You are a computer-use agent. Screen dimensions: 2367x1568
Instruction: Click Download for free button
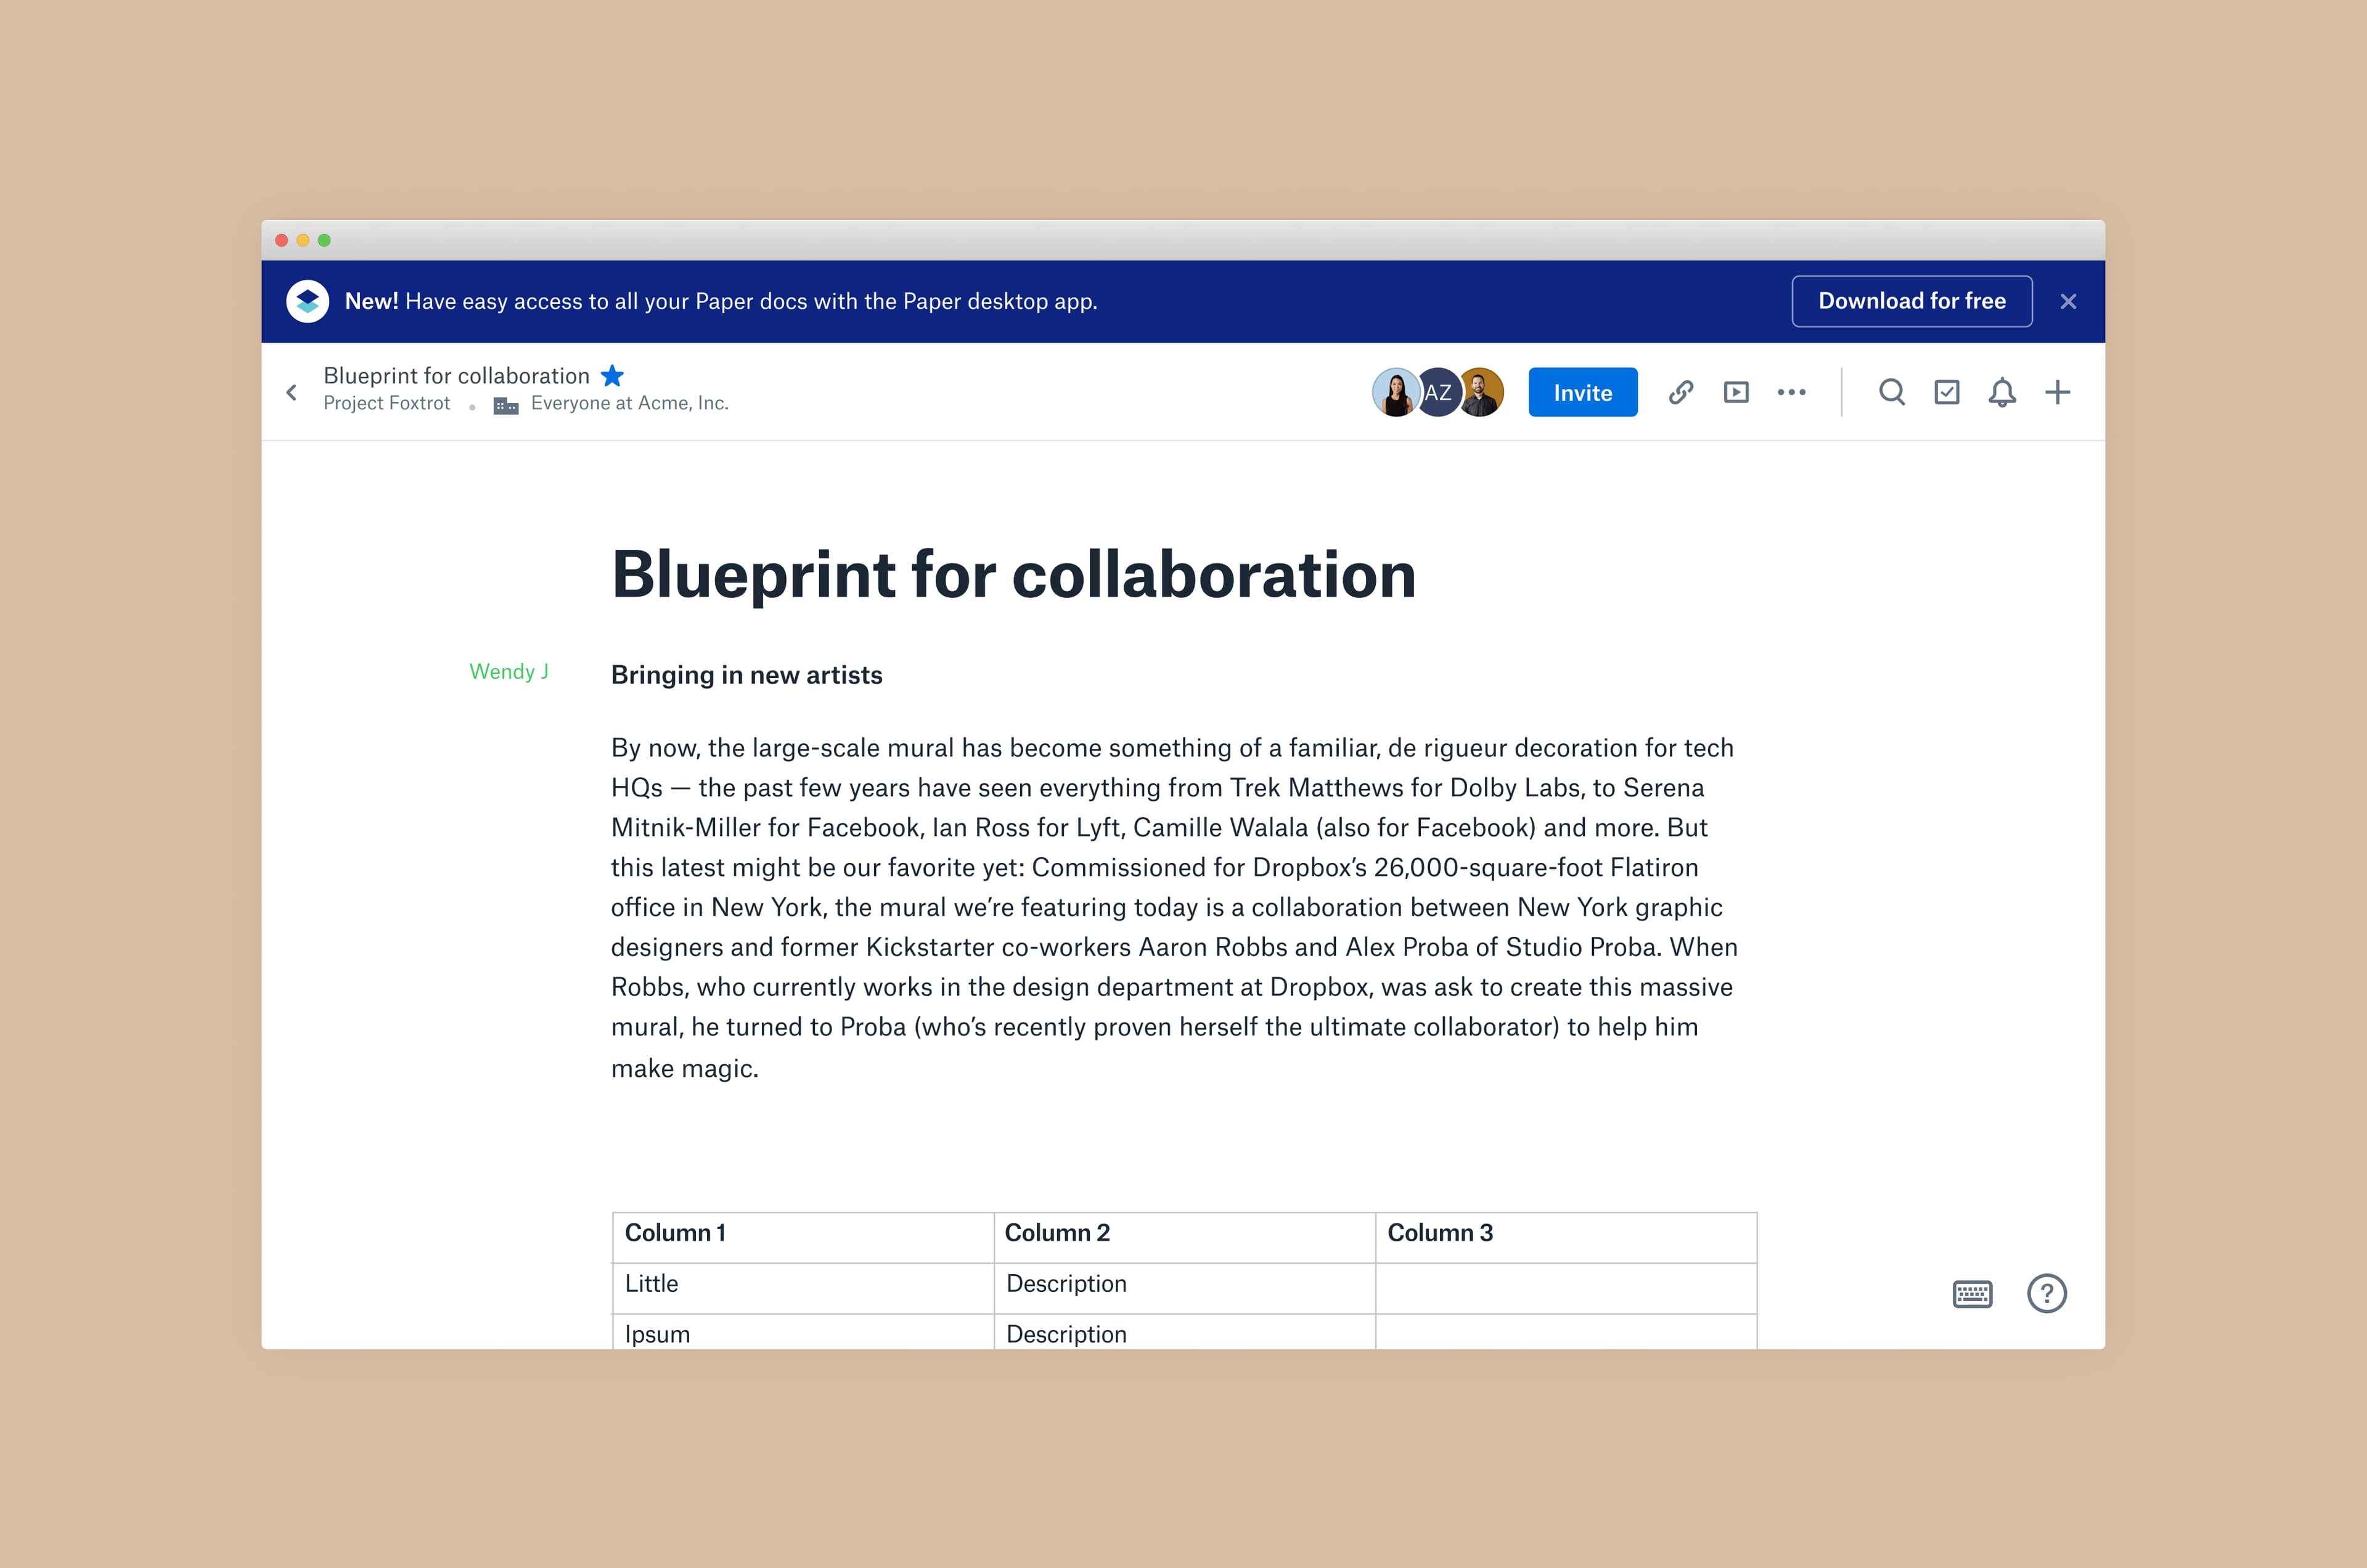pyautogui.click(x=1911, y=301)
